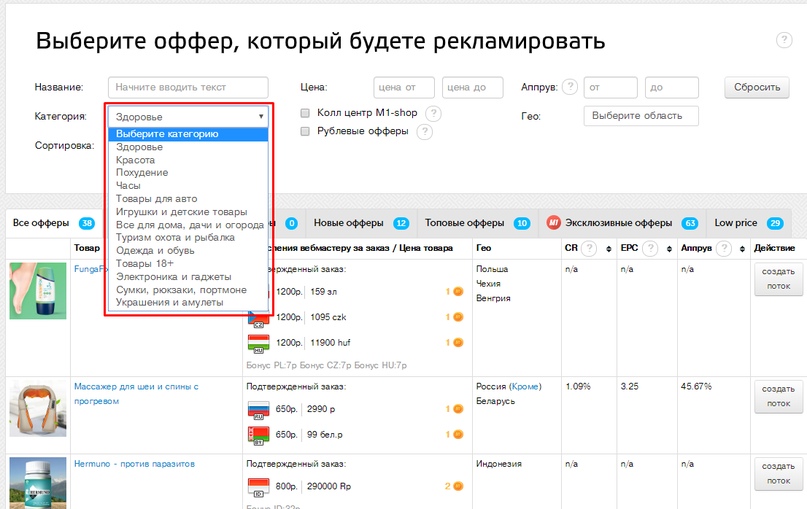
Task: Open Hermuno - против паразитов link
Action: (x=134, y=464)
